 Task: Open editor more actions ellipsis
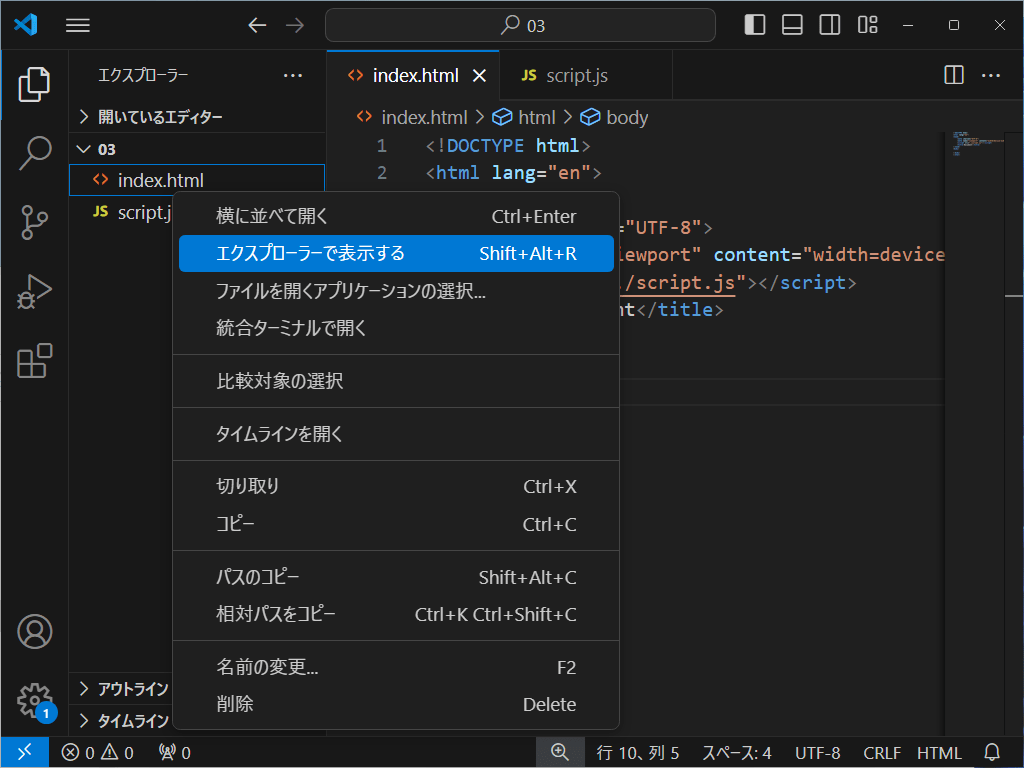[x=991, y=75]
